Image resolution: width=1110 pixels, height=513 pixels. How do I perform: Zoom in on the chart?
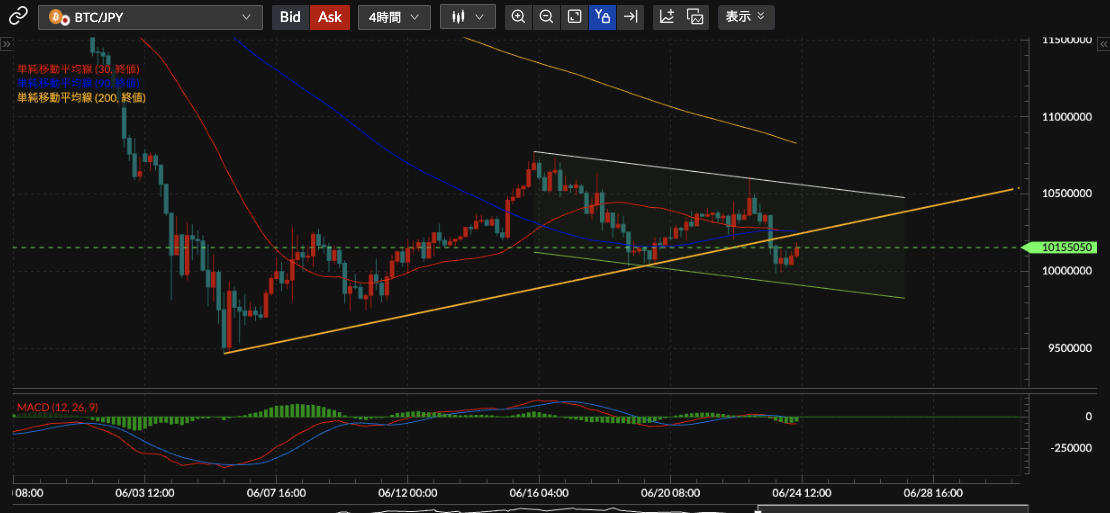(518, 16)
